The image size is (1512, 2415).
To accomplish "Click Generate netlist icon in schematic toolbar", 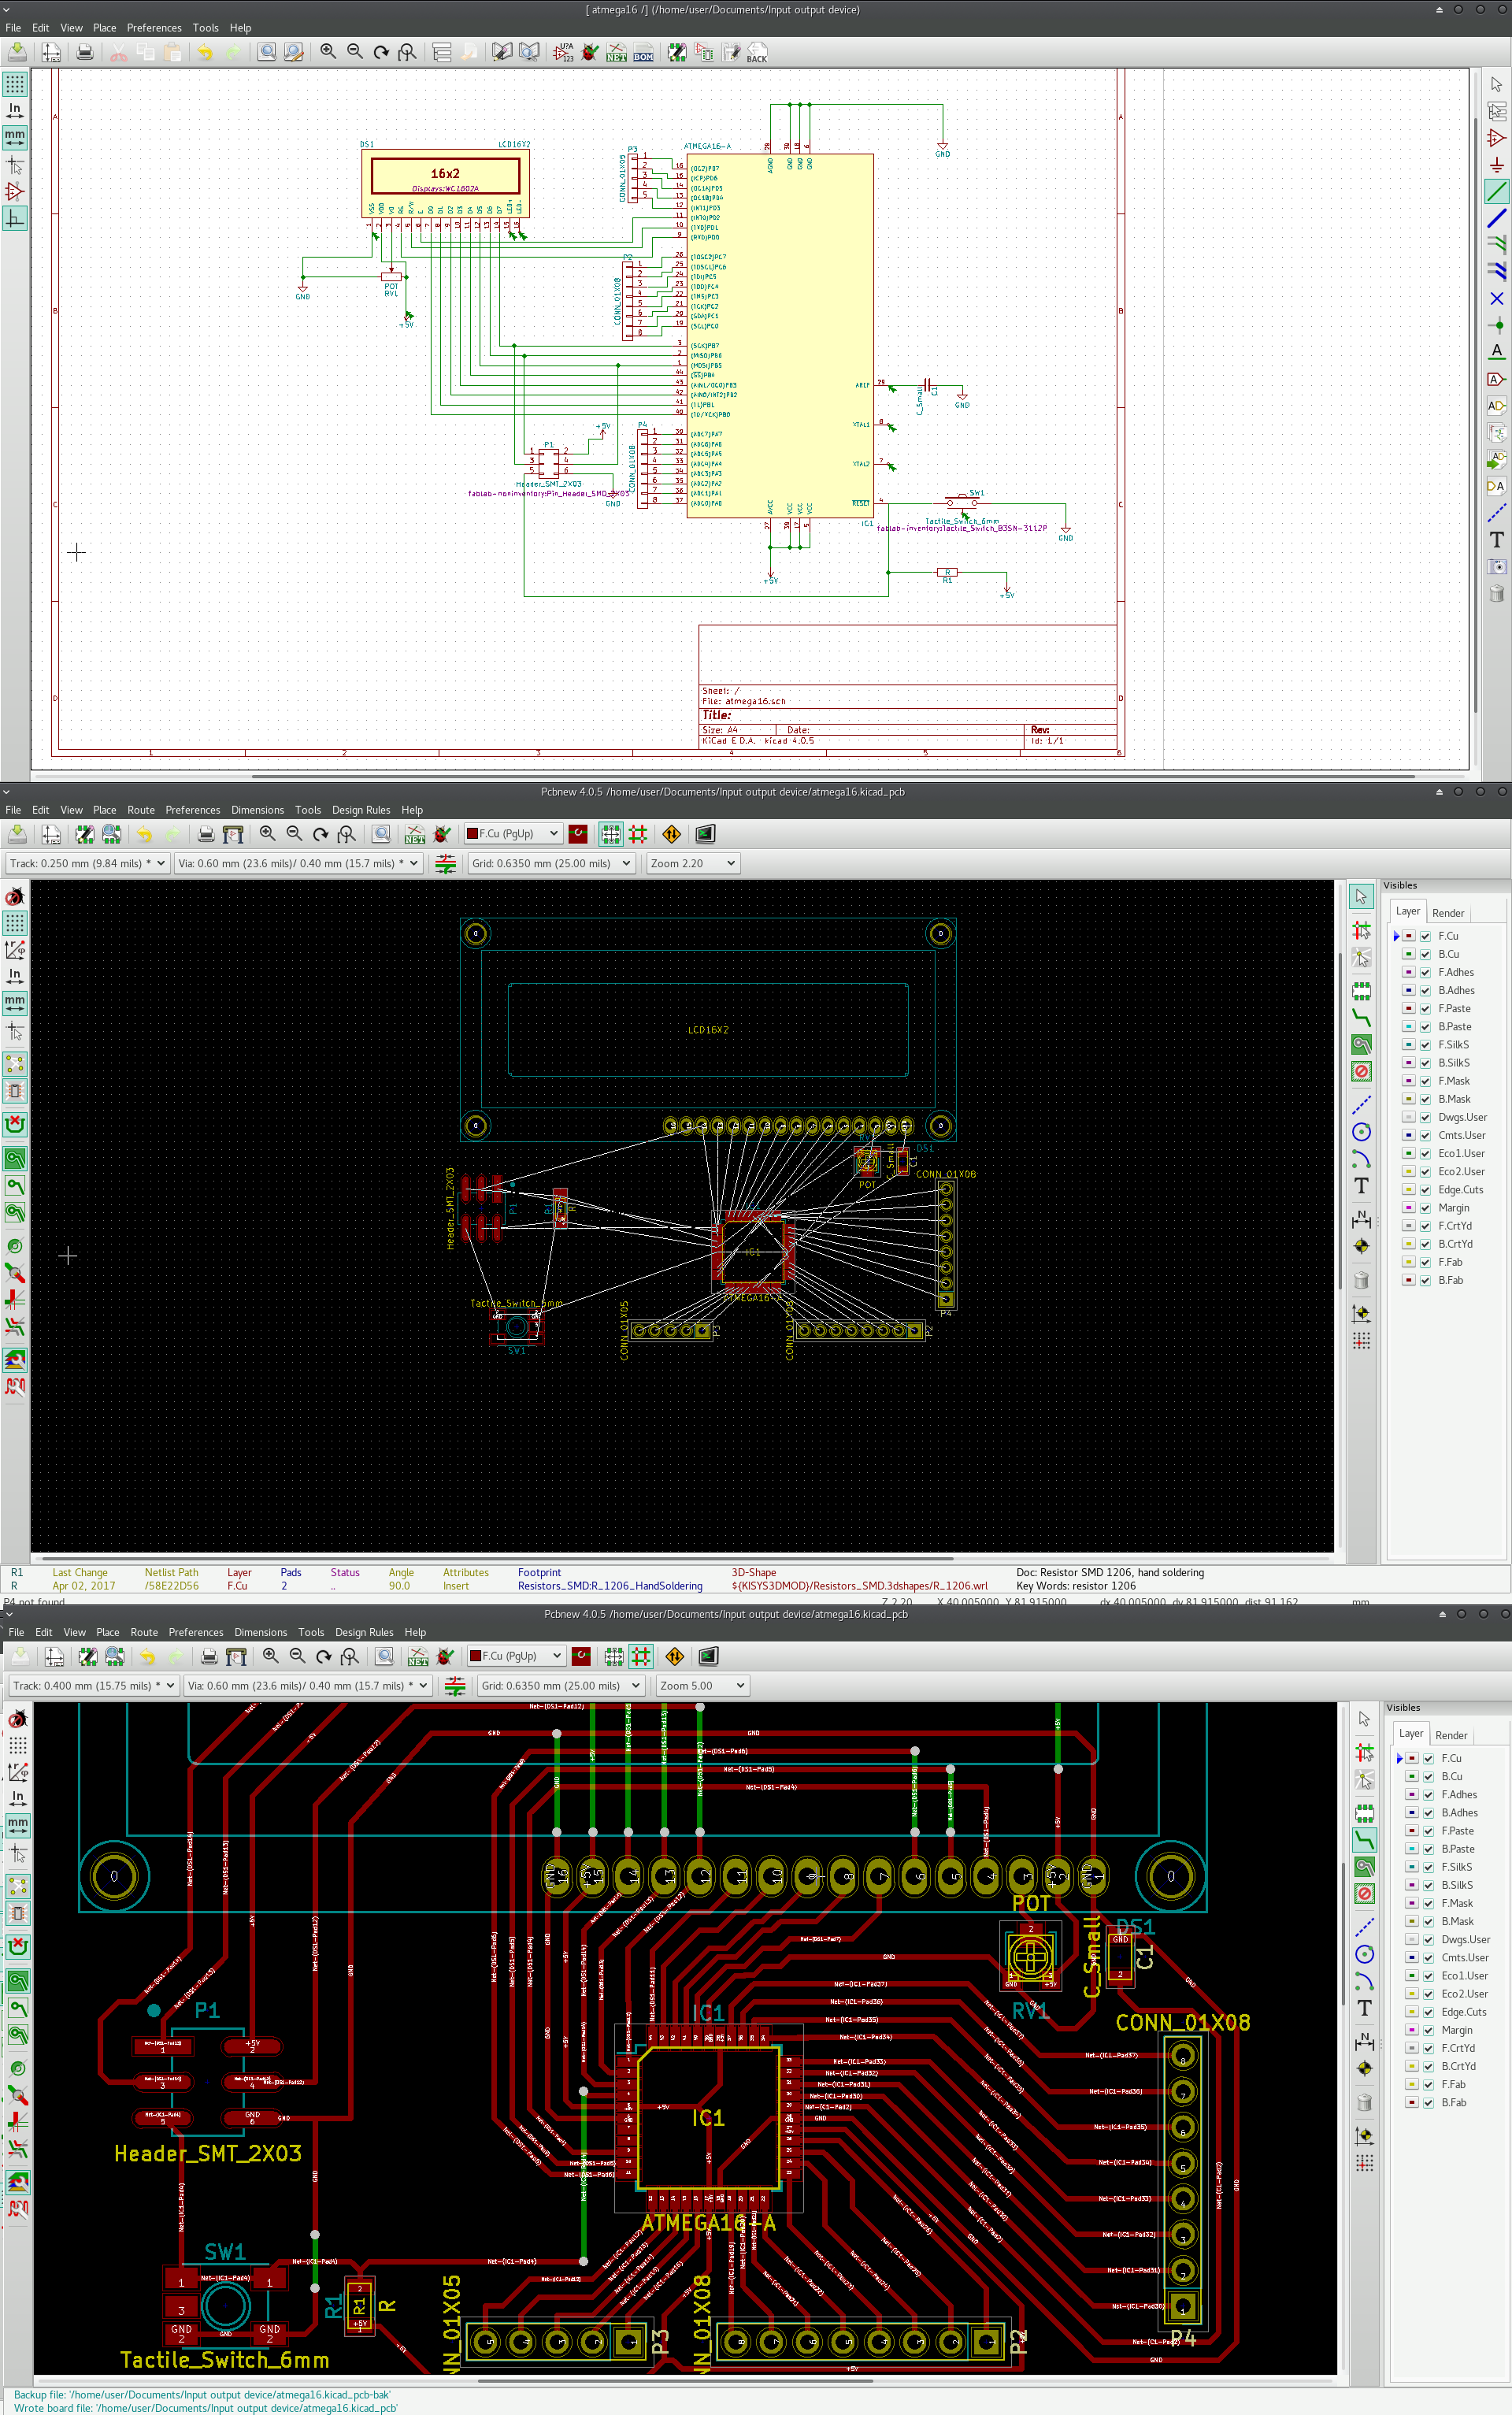I will tap(616, 53).
